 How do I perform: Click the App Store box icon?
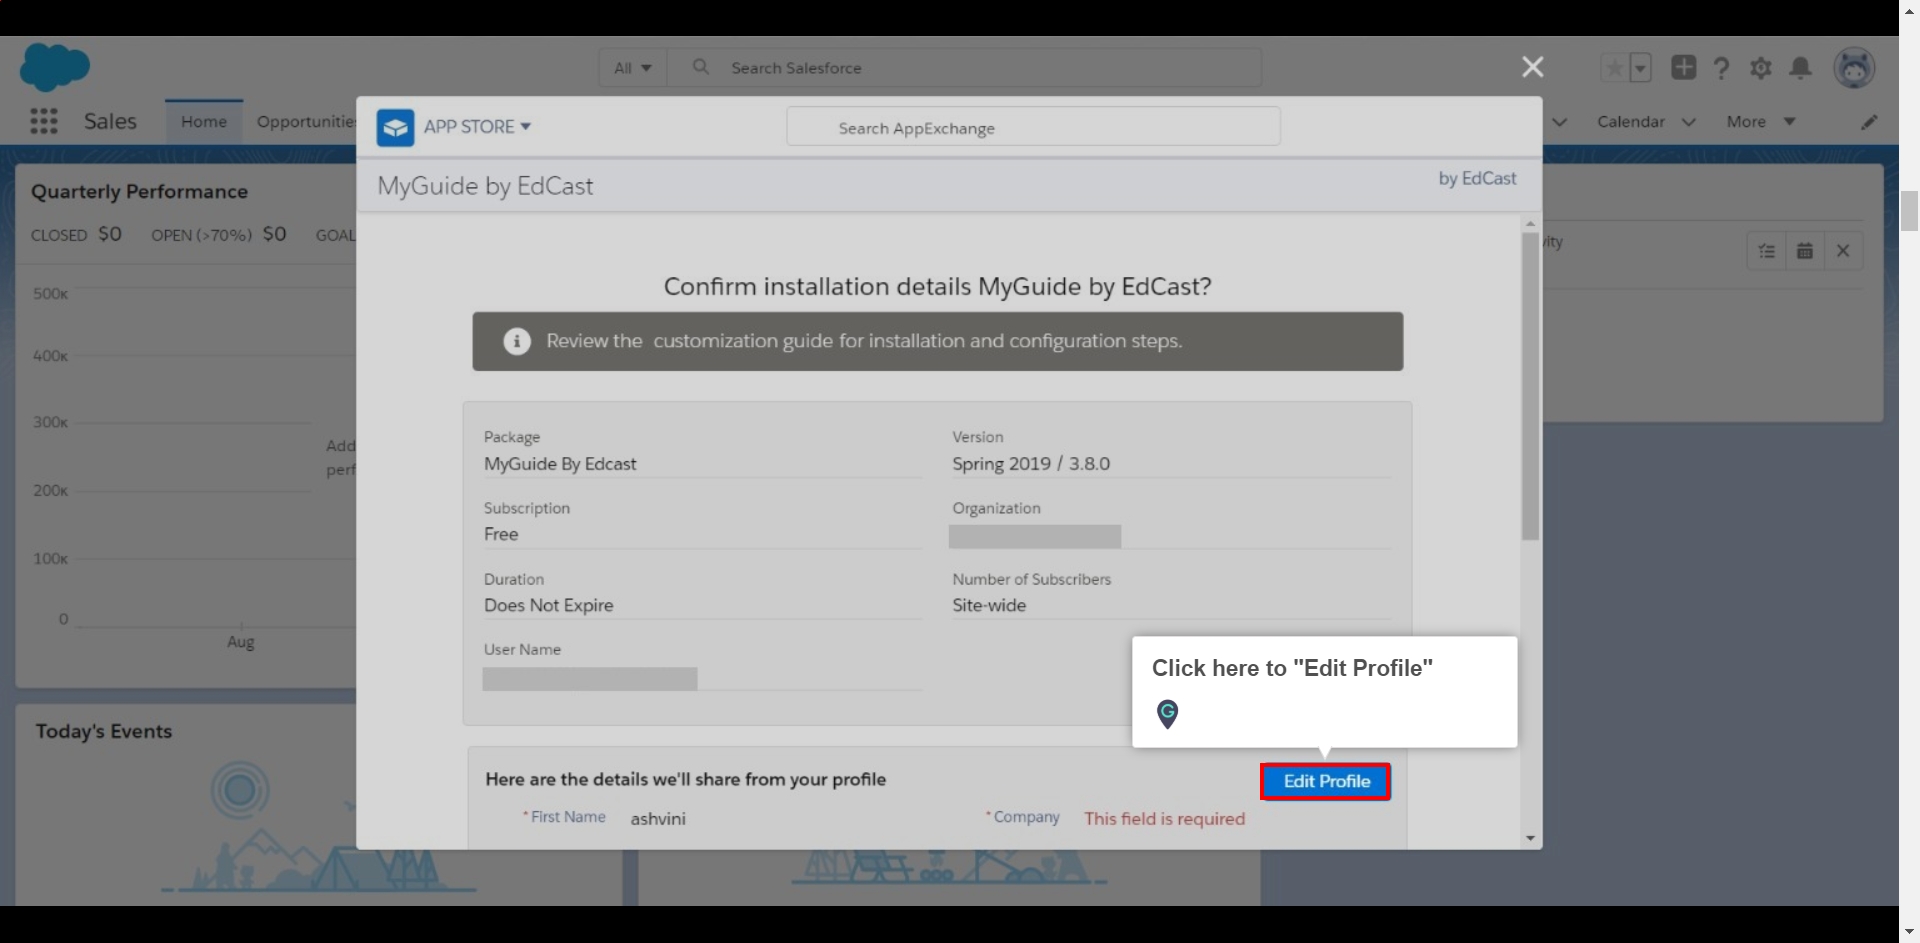pyautogui.click(x=395, y=127)
